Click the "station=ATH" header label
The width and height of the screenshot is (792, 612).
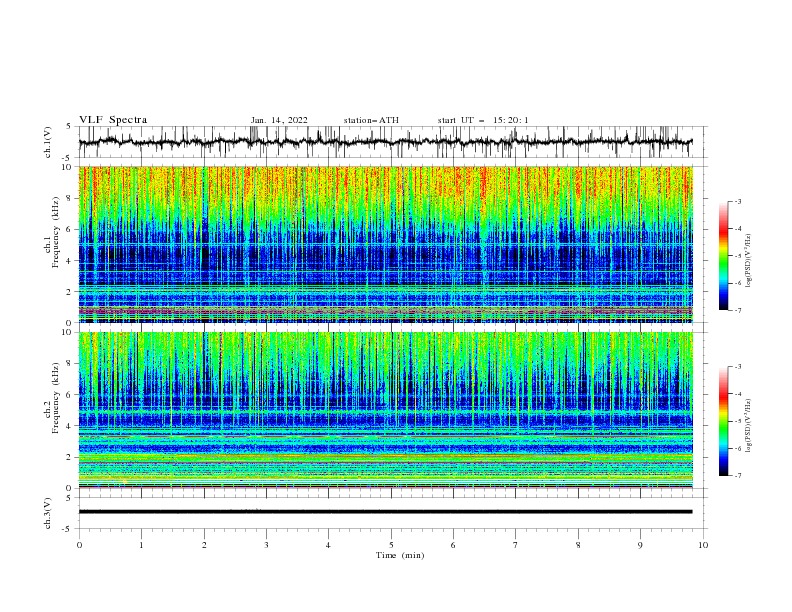pyautogui.click(x=371, y=120)
